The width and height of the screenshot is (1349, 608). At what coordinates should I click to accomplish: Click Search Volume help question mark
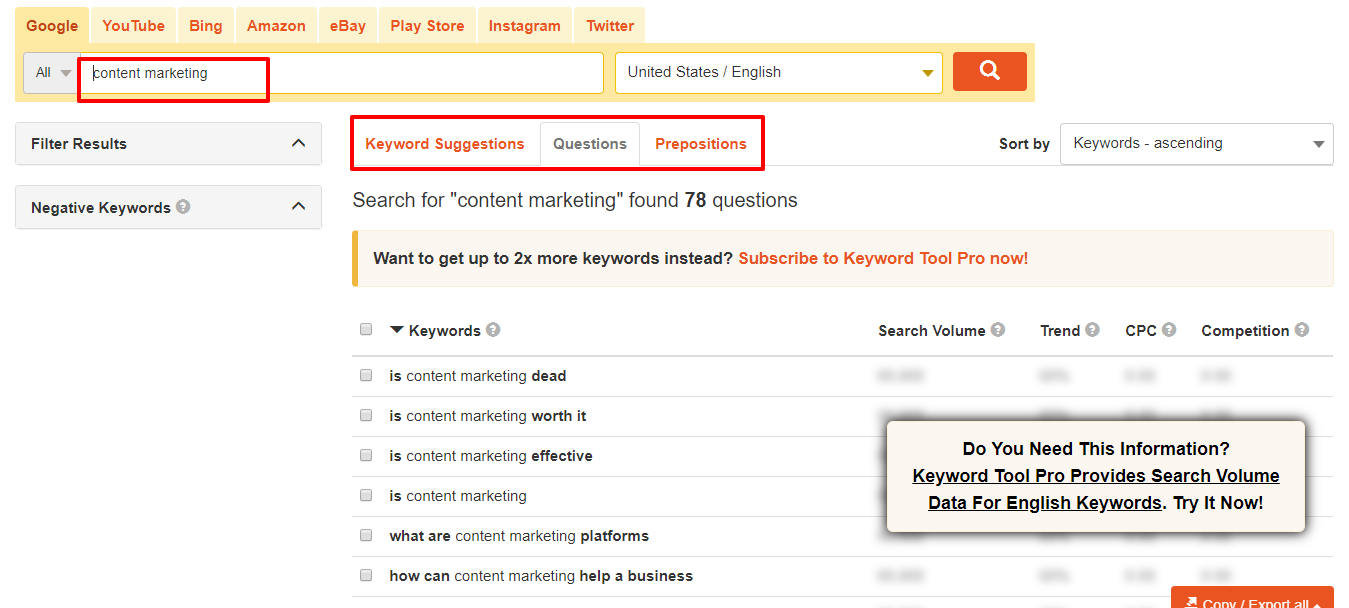pos(998,330)
